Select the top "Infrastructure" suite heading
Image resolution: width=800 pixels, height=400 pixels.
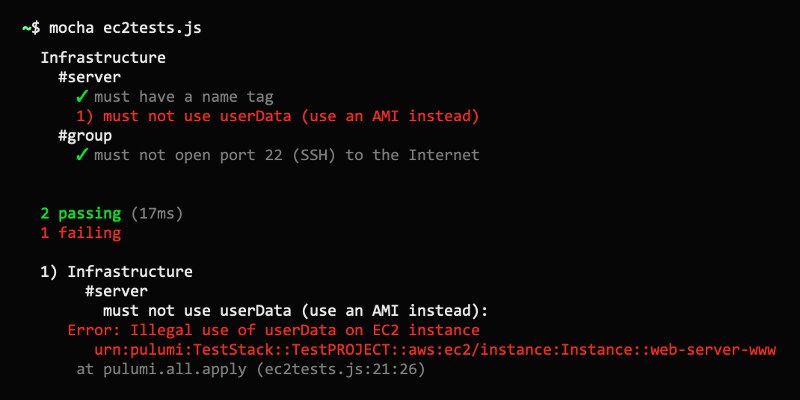tap(103, 59)
